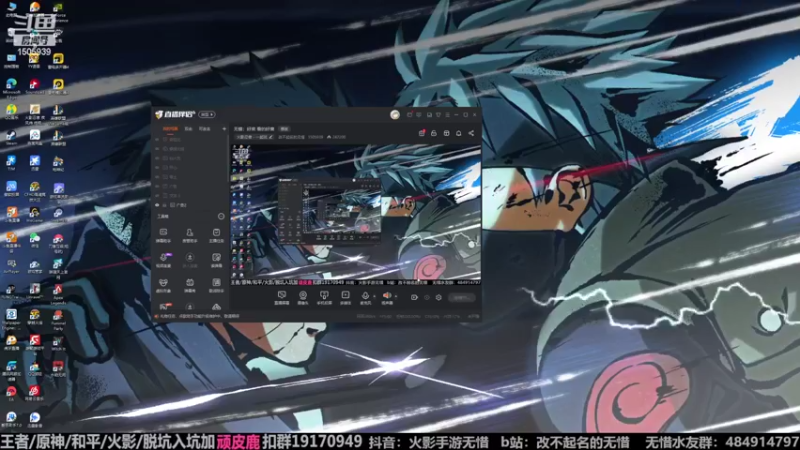
Task: Click the notice text in the app status bar
Action: click(x=200, y=316)
